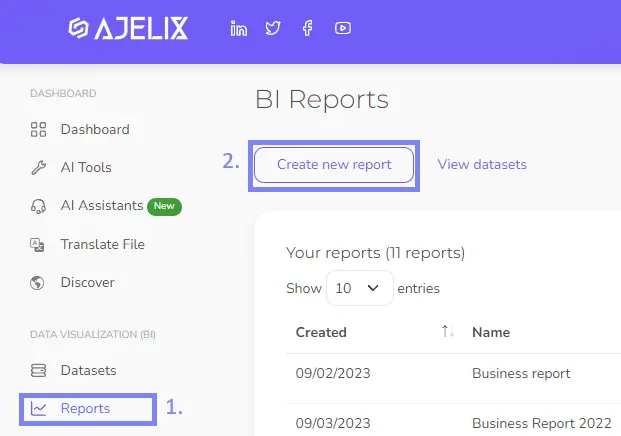Click the Datasets database icon
The height and width of the screenshot is (436, 621).
(38, 371)
